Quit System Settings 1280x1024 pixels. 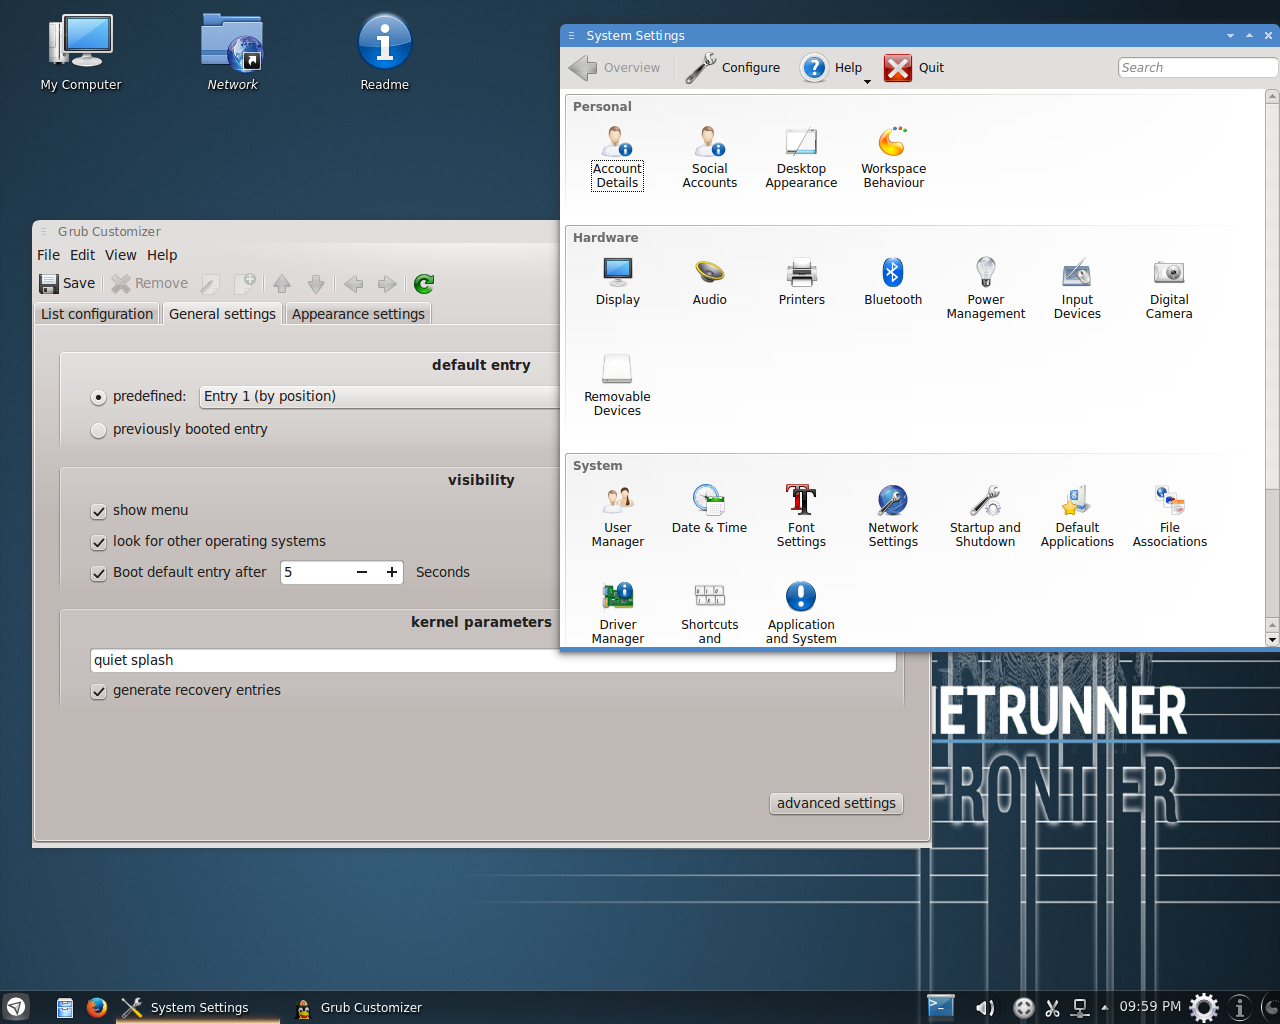[914, 68]
